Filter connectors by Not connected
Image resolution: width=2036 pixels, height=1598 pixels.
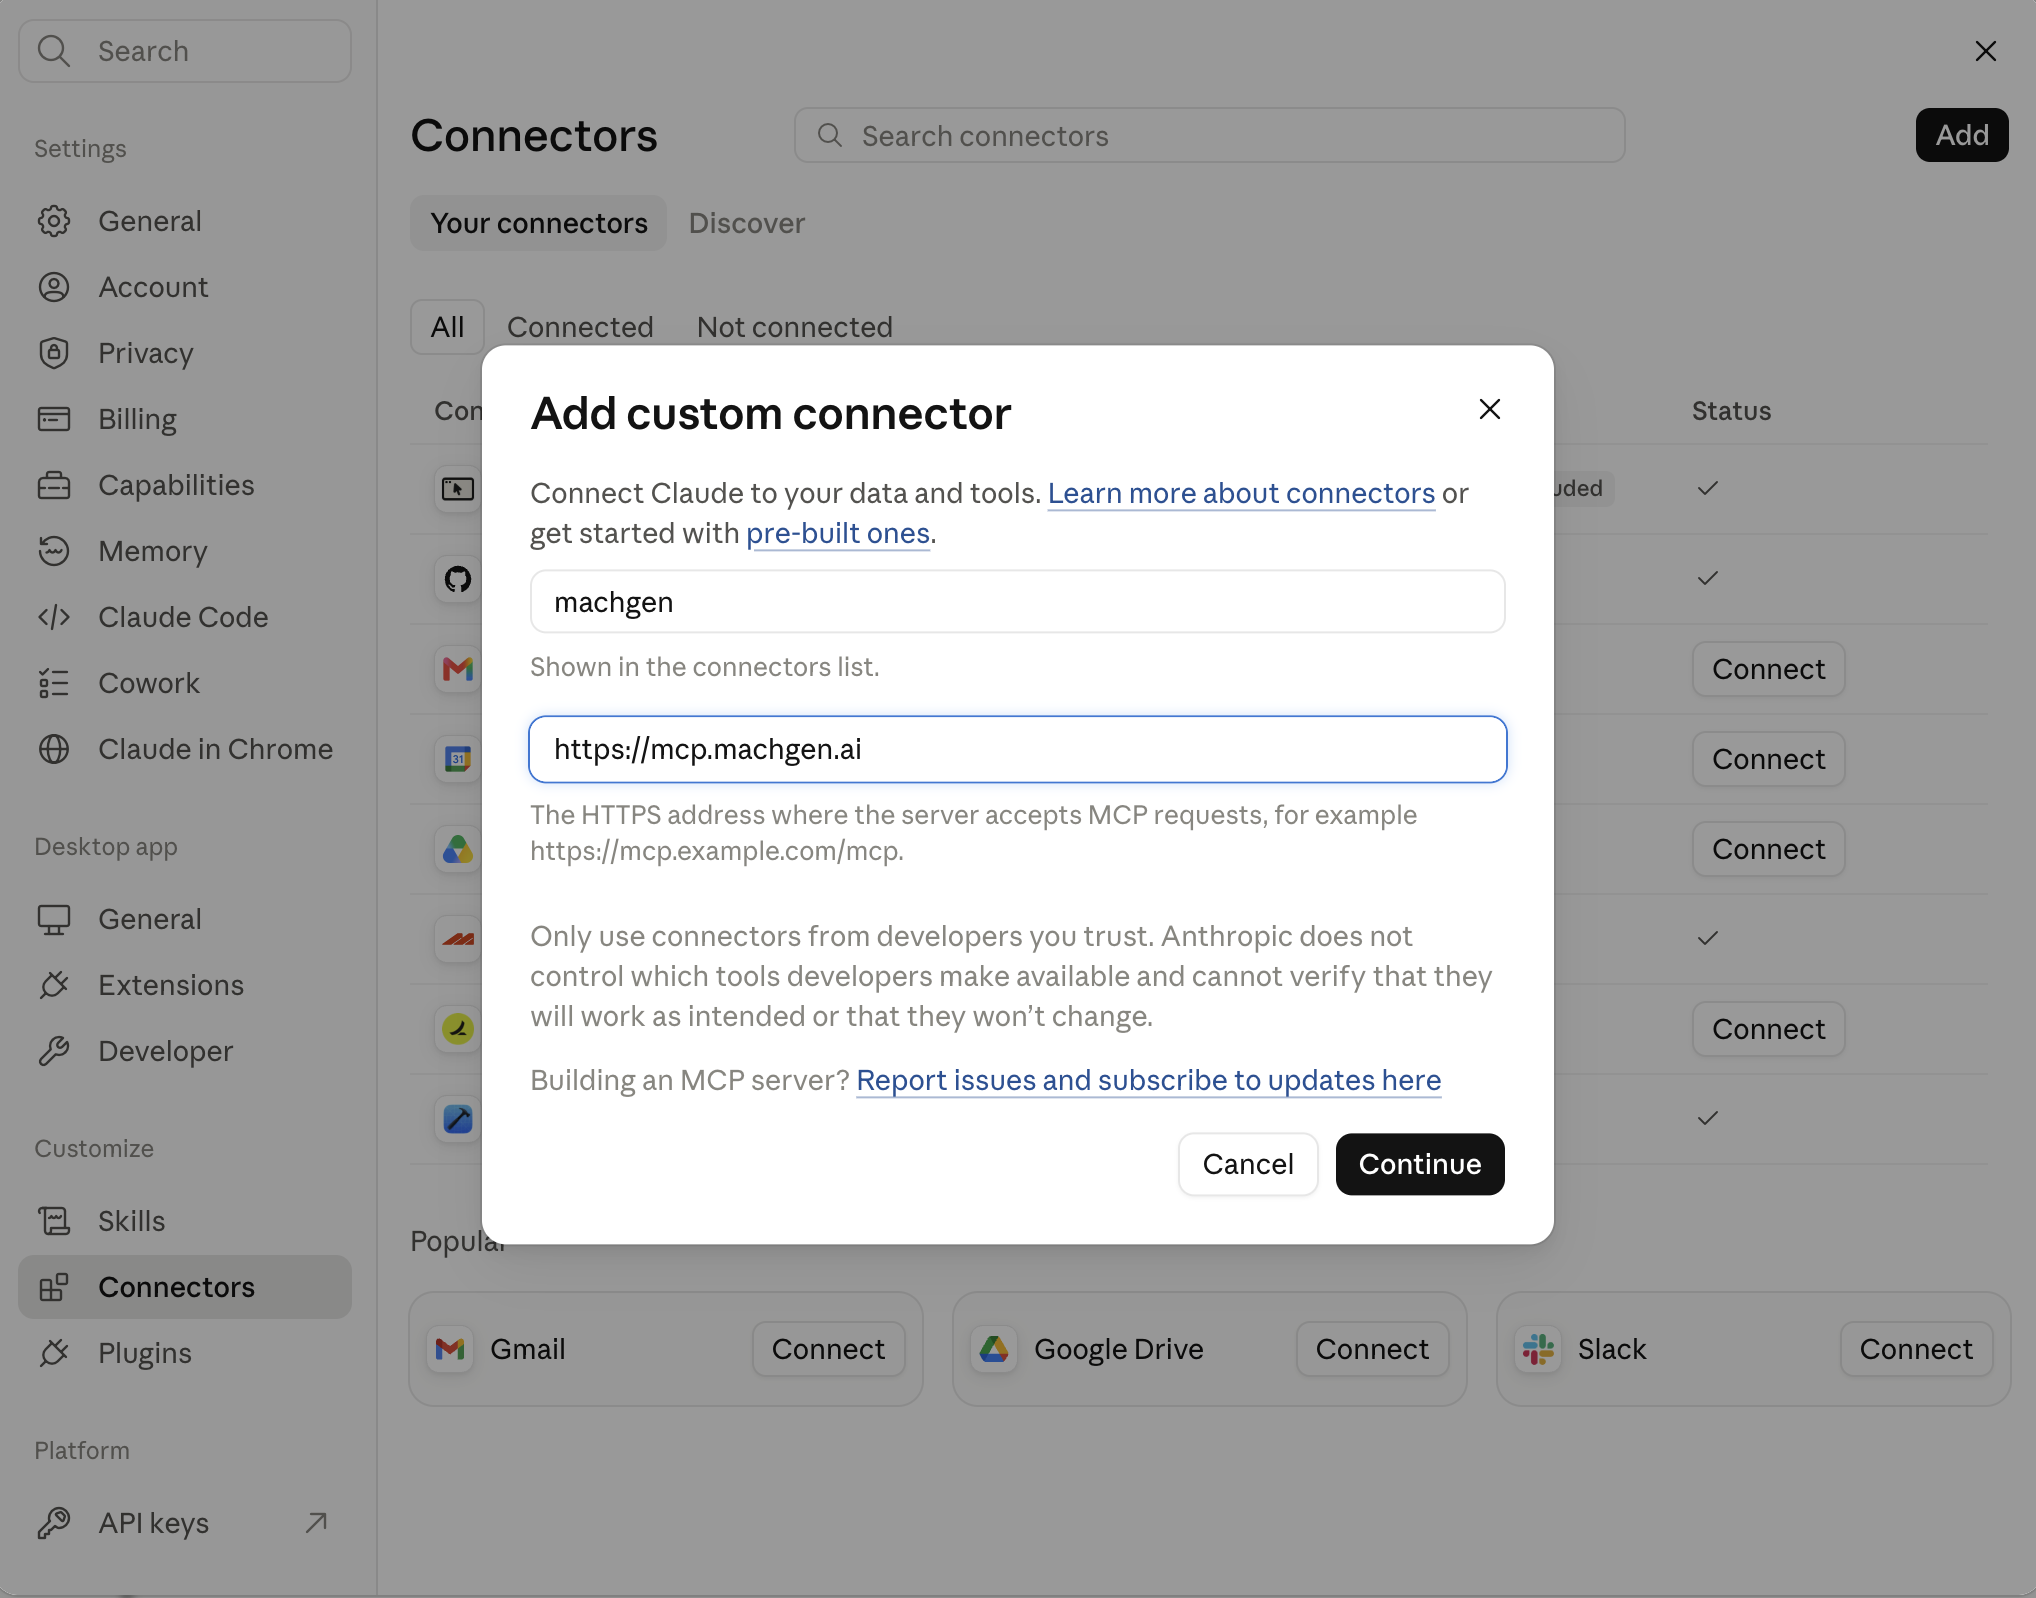[794, 327]
